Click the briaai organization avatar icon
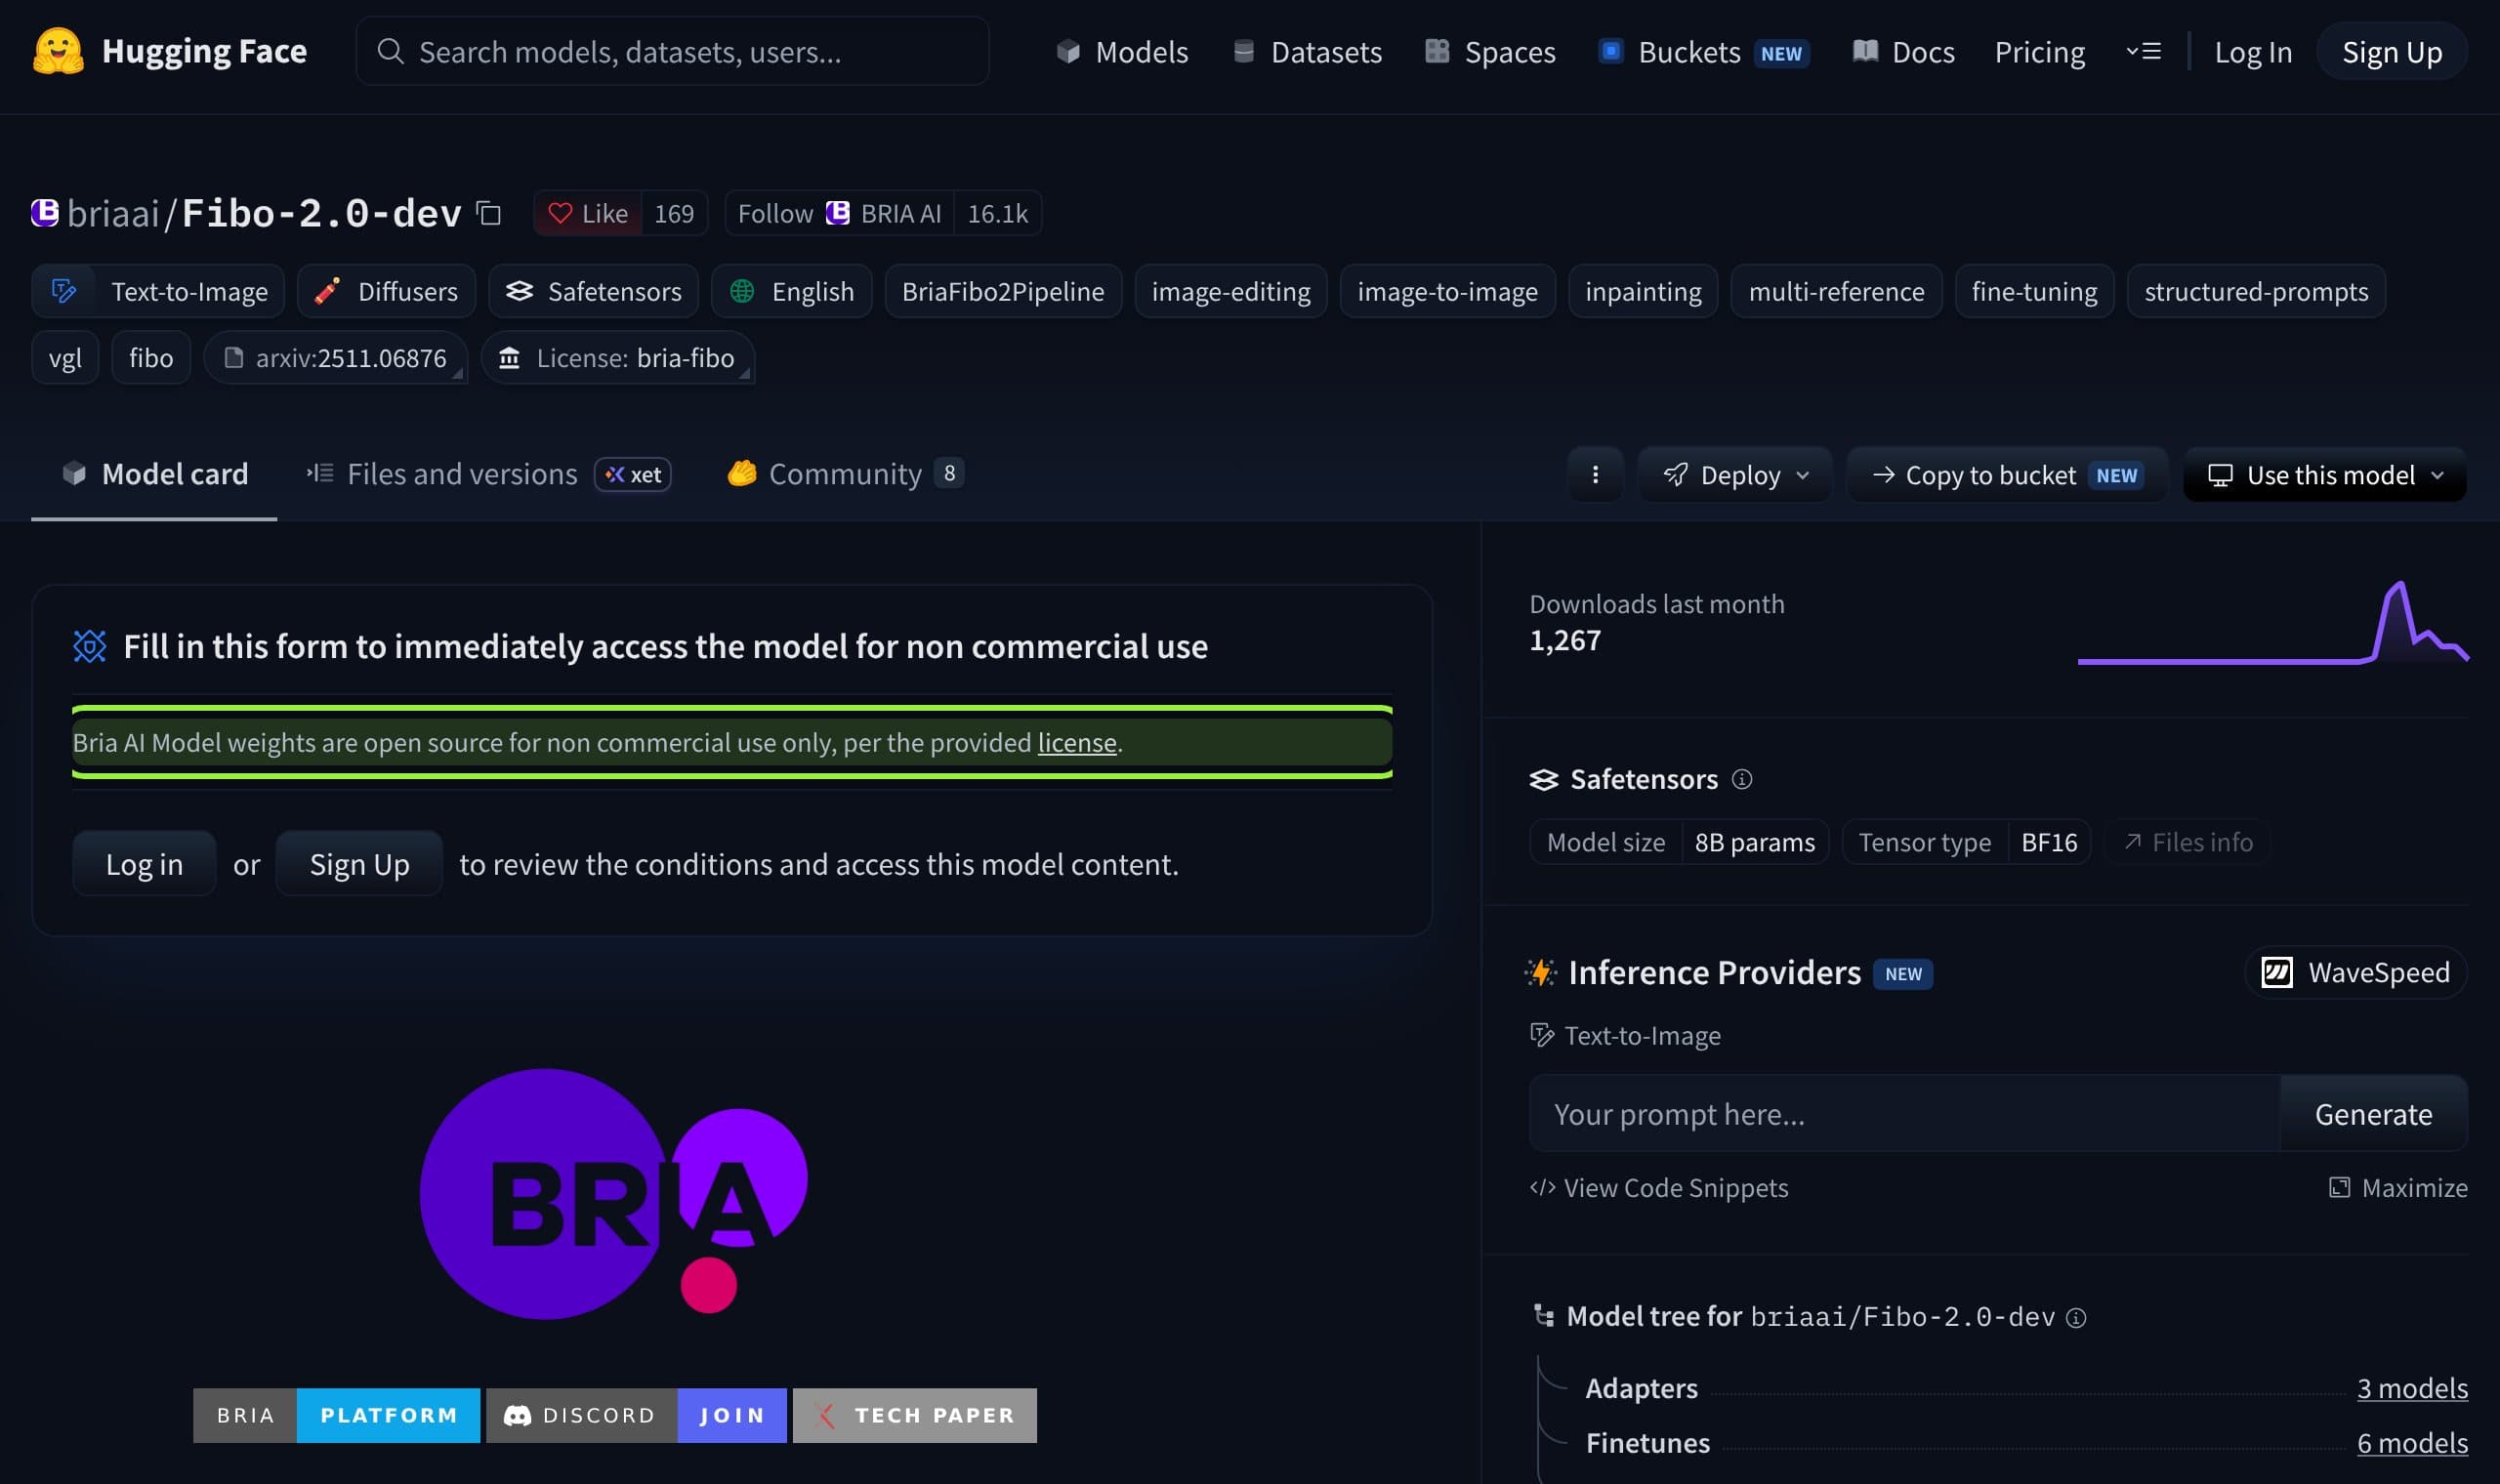This screenshot has height=1484, width=2500. click(x=45, y=213)
